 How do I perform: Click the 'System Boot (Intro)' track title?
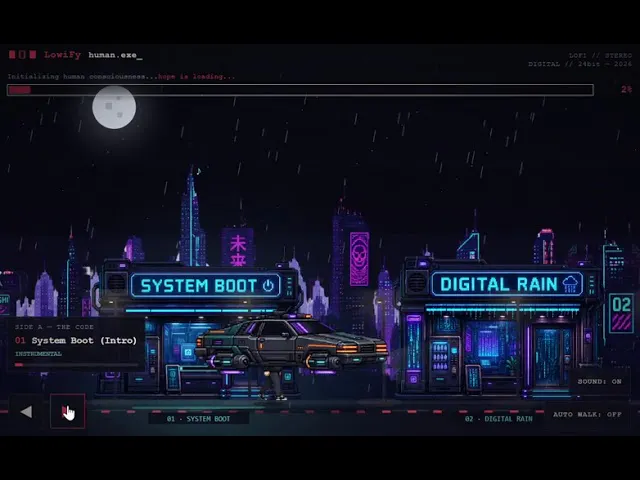[x=84, y=340]
